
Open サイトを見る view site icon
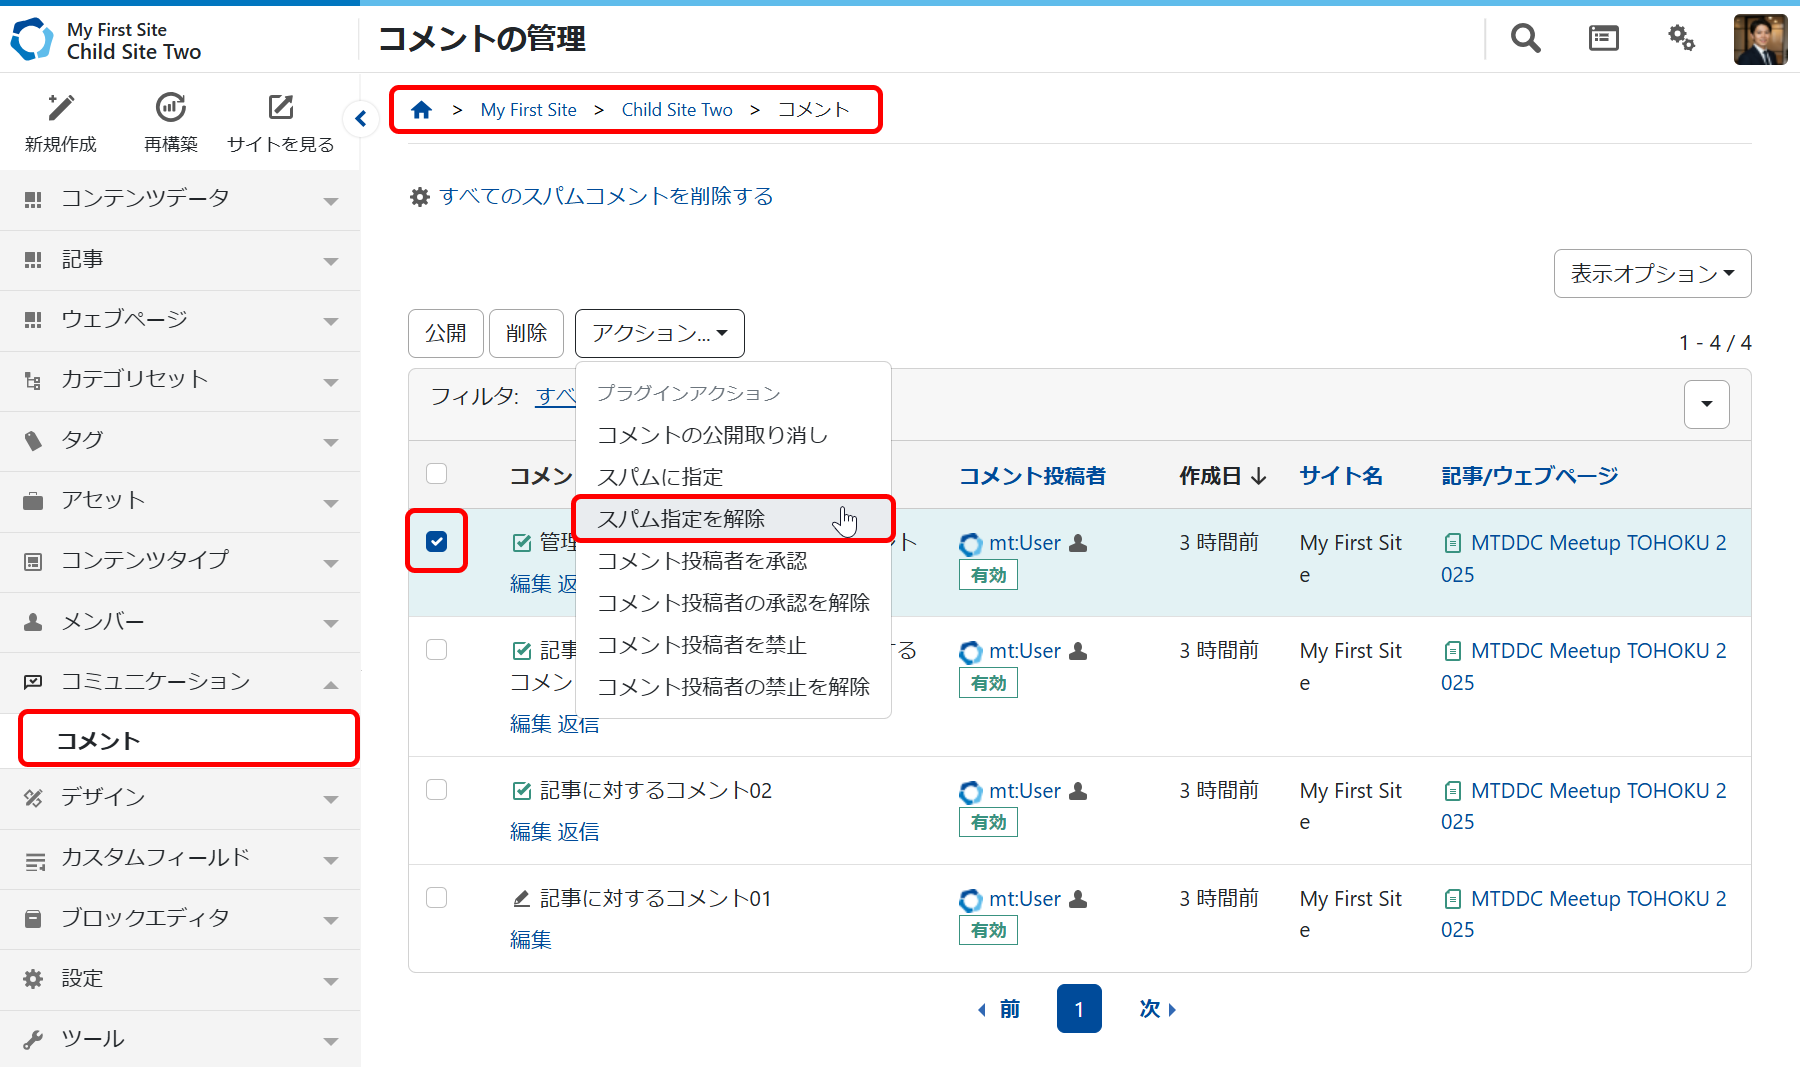coord(281,107)
